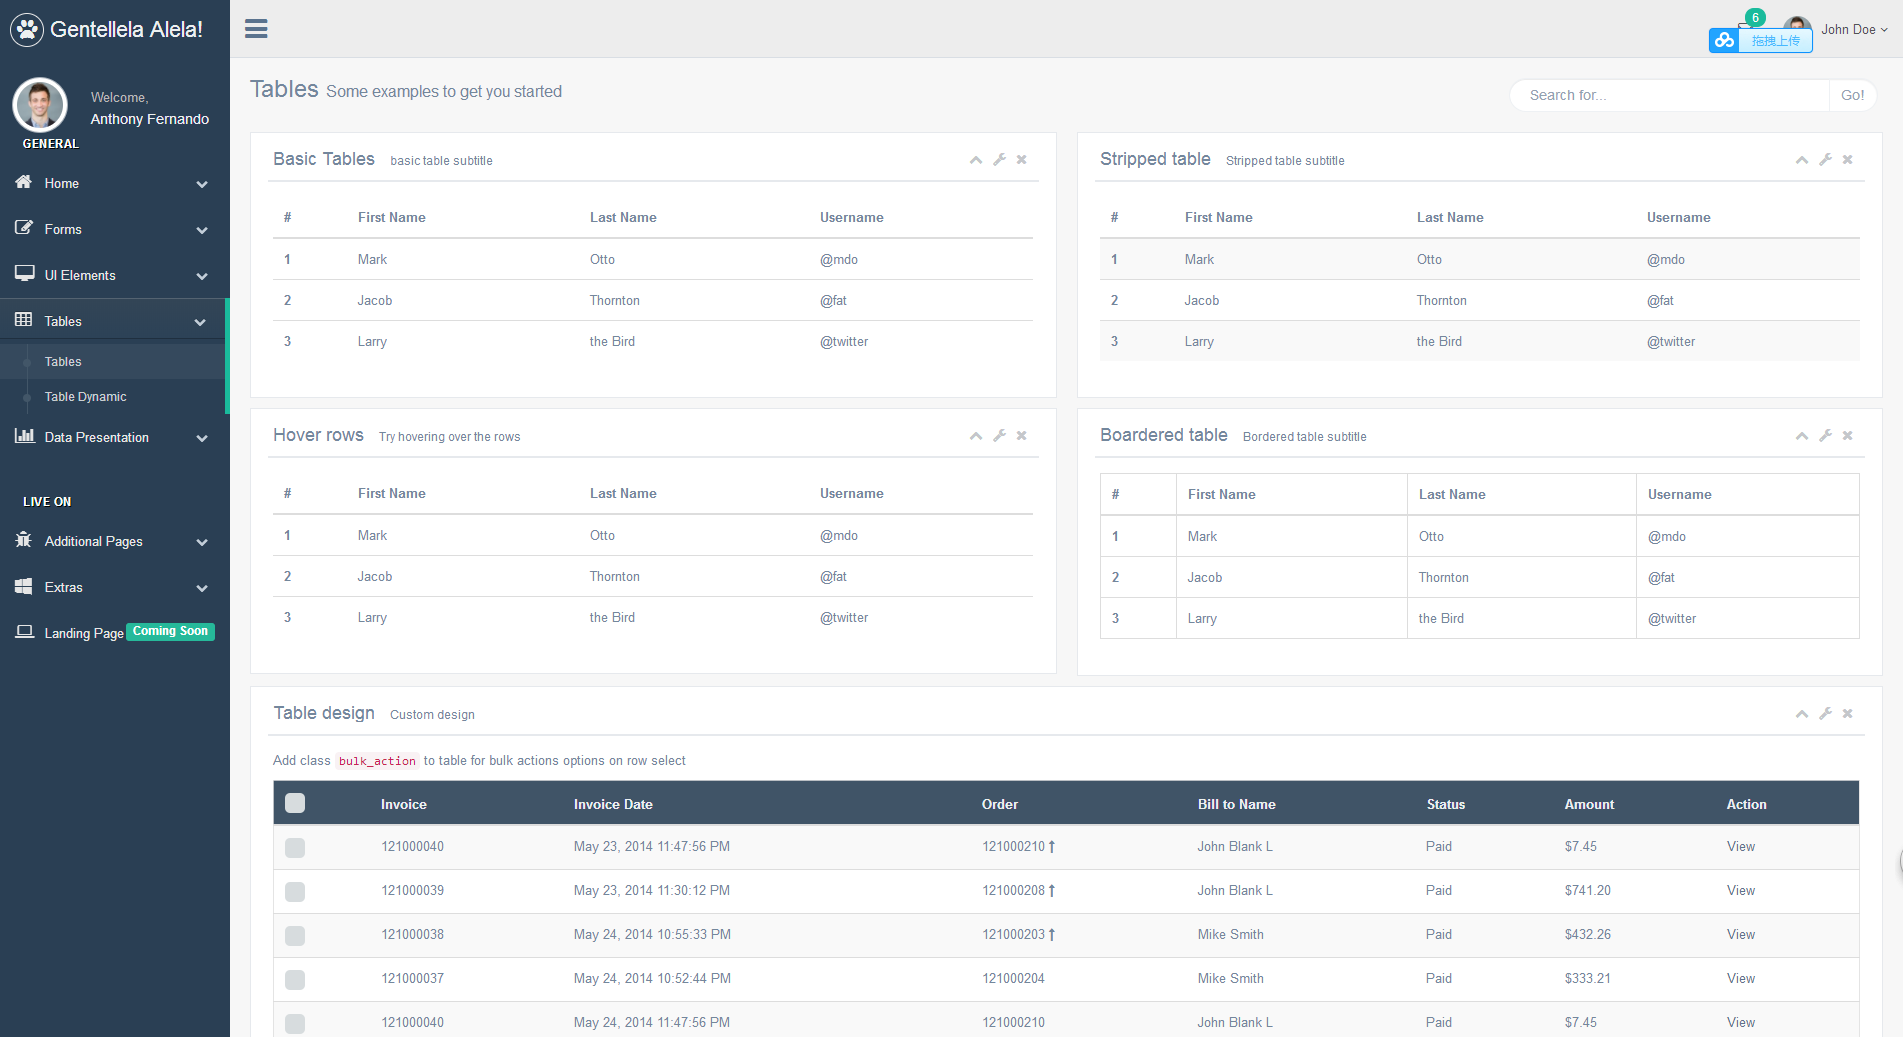Click the Additional Pages bug icon
This screenshot has width=1903, height=1037.
pyautogui.click(x=24, y=540)
